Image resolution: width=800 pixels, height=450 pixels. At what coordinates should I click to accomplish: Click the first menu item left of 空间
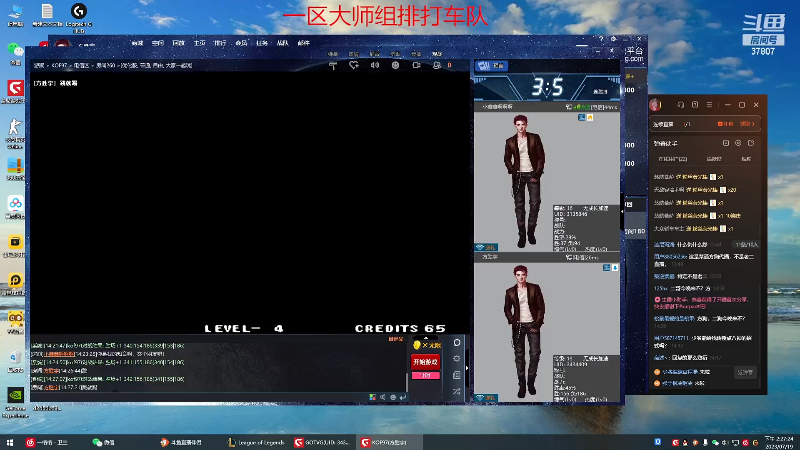click(x=137, y=43)
